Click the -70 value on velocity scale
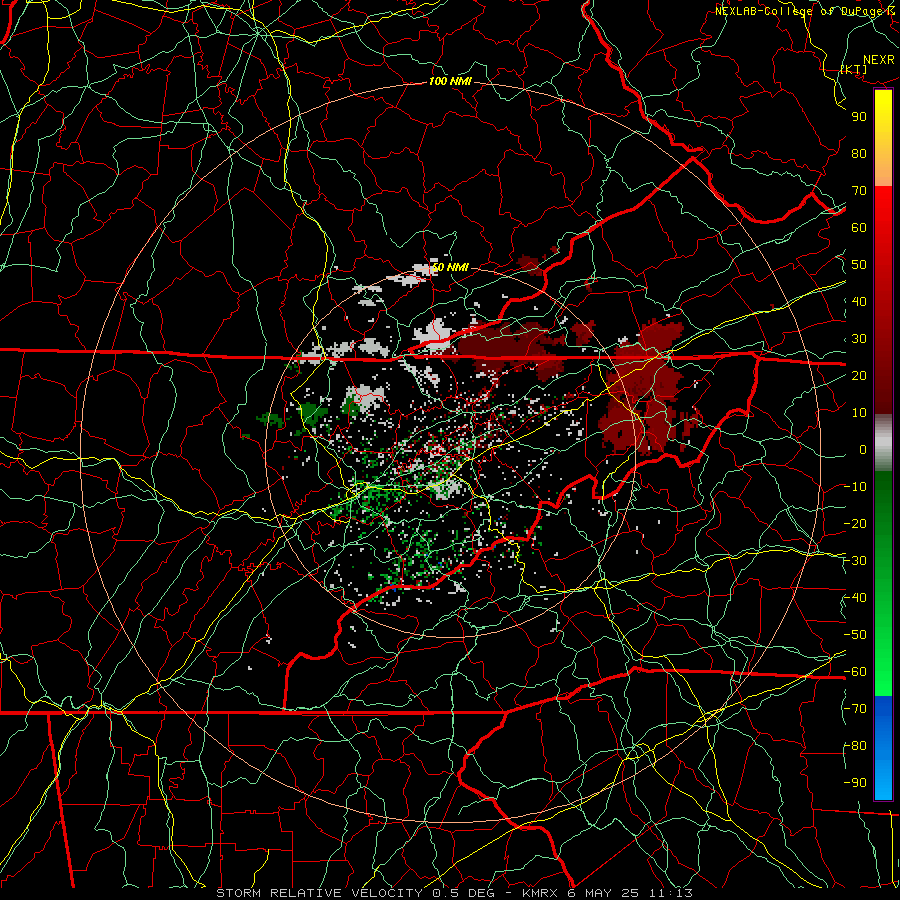This screenshot has height=900, width=900. tap(855, 709)
